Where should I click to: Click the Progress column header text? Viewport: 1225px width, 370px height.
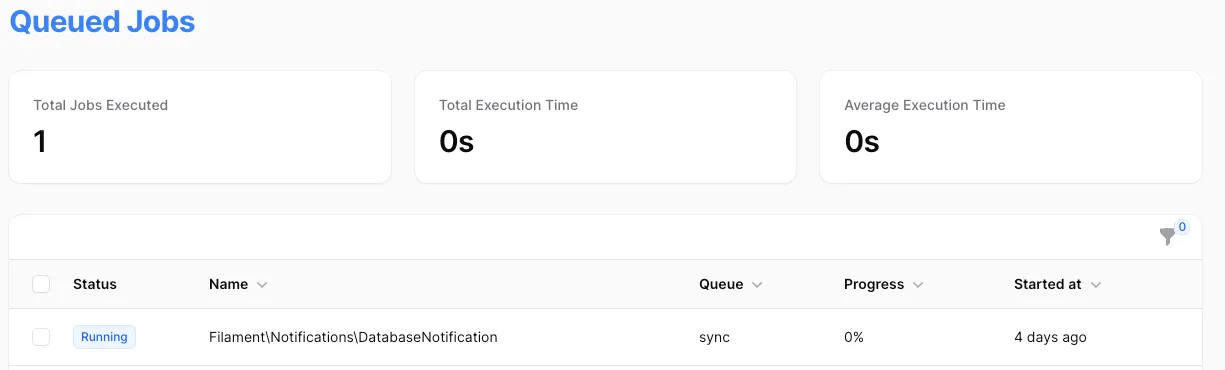874,284
